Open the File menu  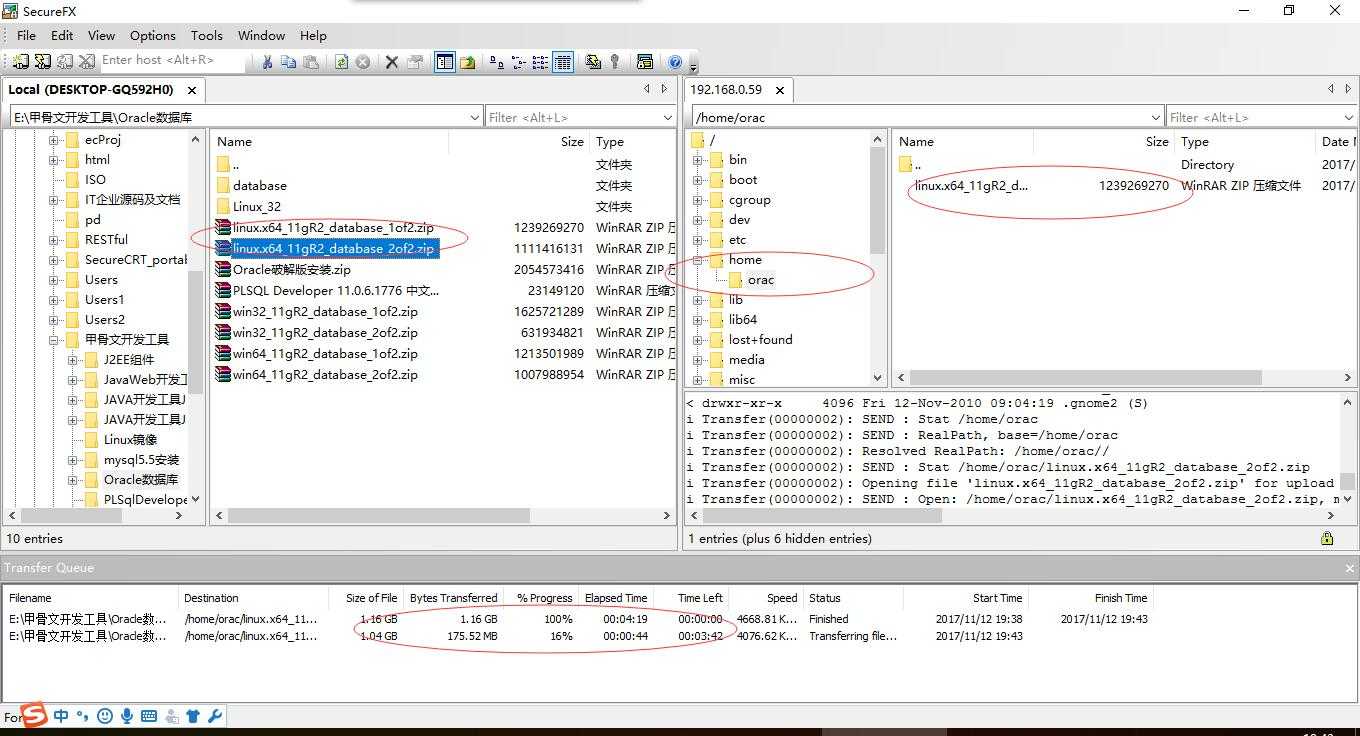click(x=26, y=35)
